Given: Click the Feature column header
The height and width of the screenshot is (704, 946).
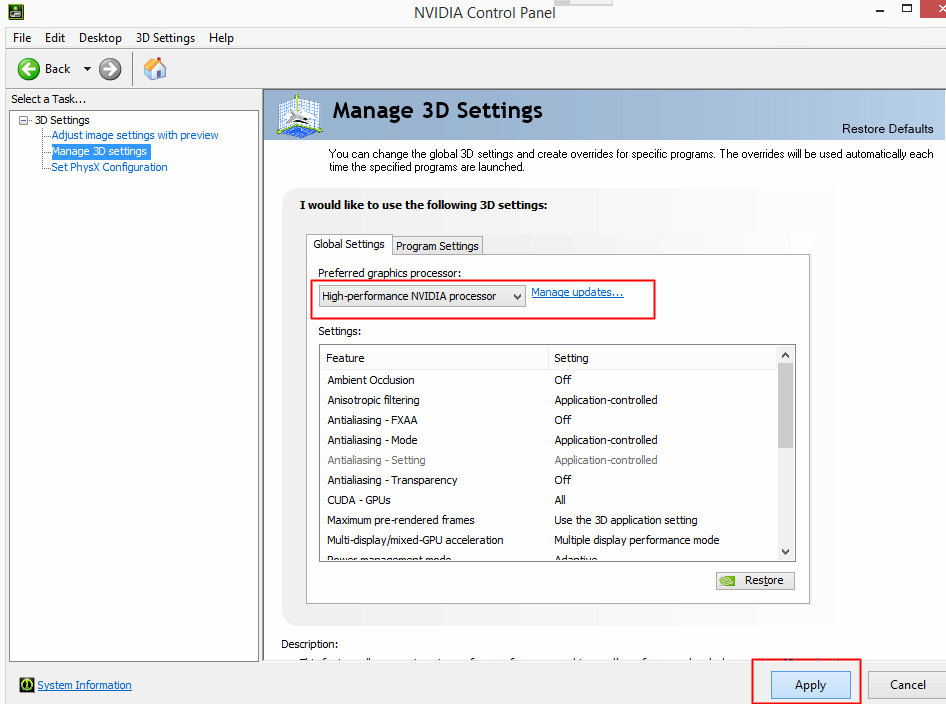Looking at the screenshot, I should (434, 358).
